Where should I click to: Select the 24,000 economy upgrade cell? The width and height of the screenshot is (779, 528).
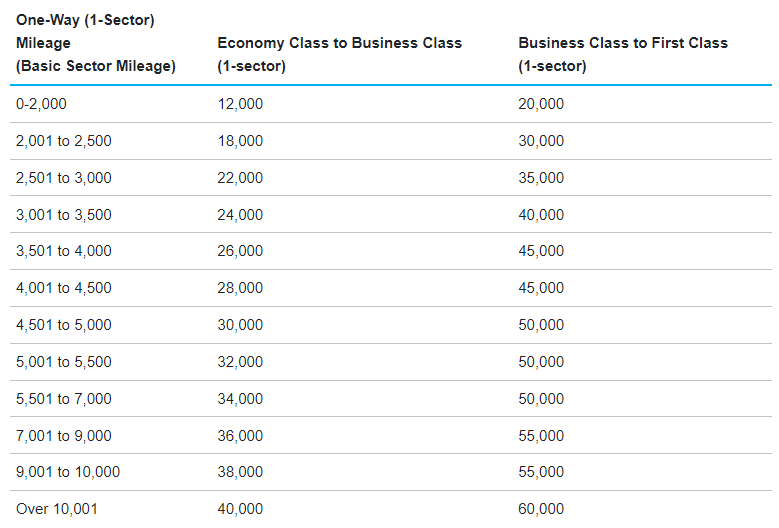(240, 215)
